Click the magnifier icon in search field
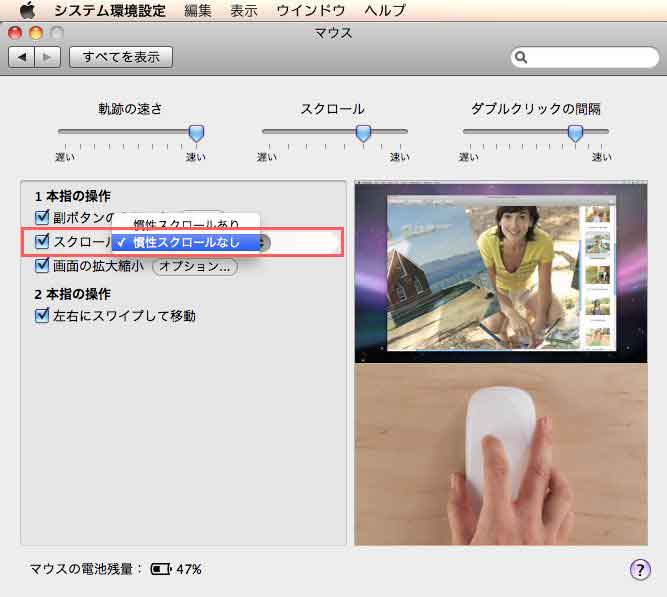Image resolution: width=667 pixels, height=597 pixels. point(522,58)
